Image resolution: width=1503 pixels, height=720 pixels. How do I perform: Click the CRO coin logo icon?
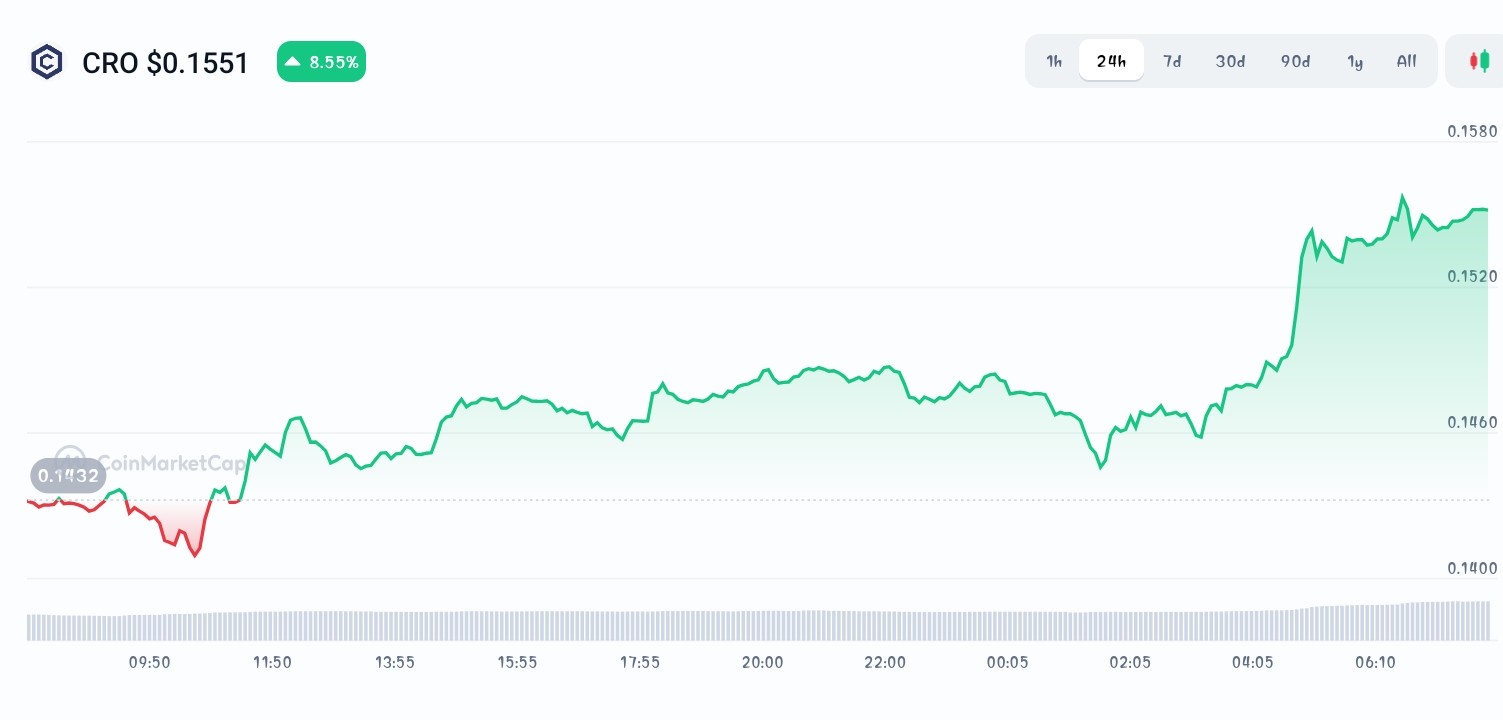[x=46, y=62]
